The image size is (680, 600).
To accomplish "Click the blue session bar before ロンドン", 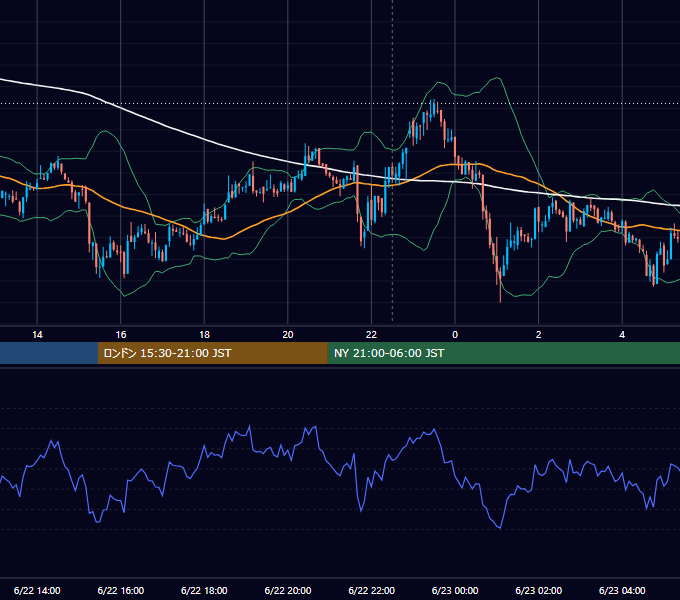I will tap(49, 353).
